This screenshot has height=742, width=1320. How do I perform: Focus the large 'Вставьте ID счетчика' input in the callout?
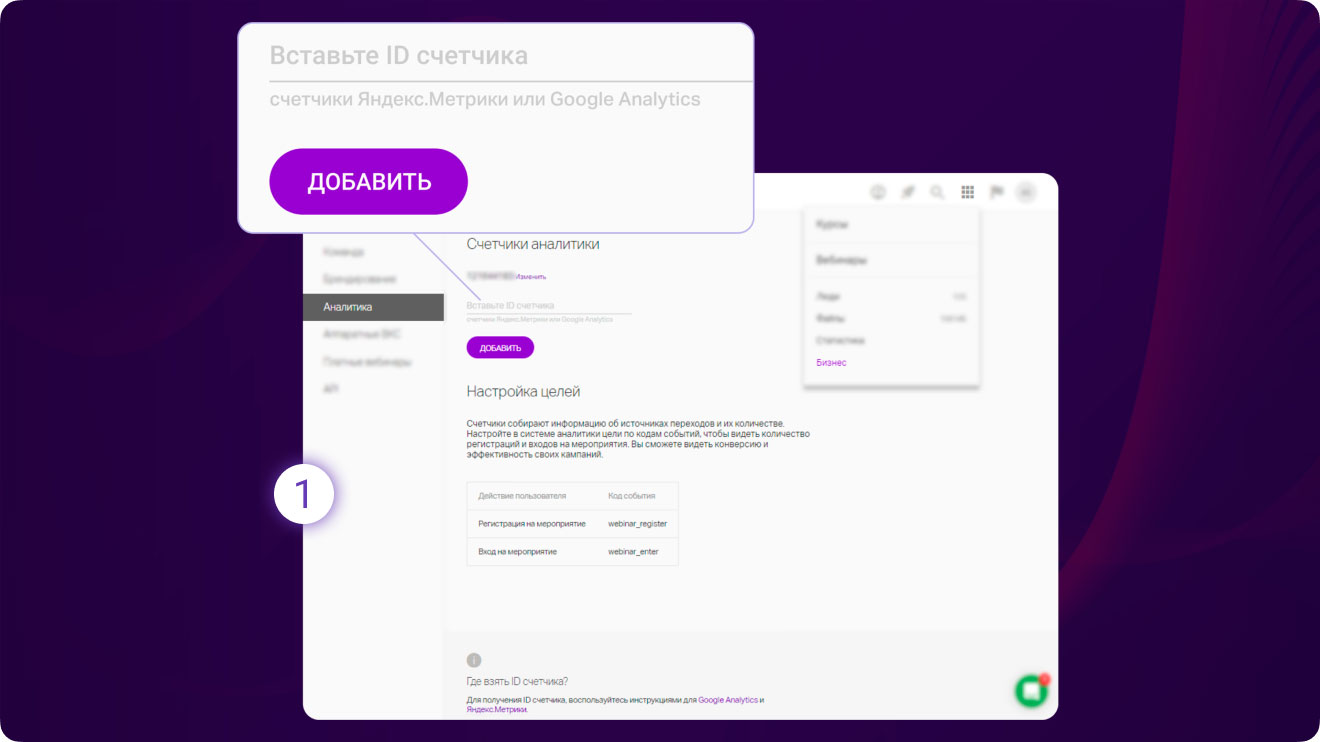(495, 56)
